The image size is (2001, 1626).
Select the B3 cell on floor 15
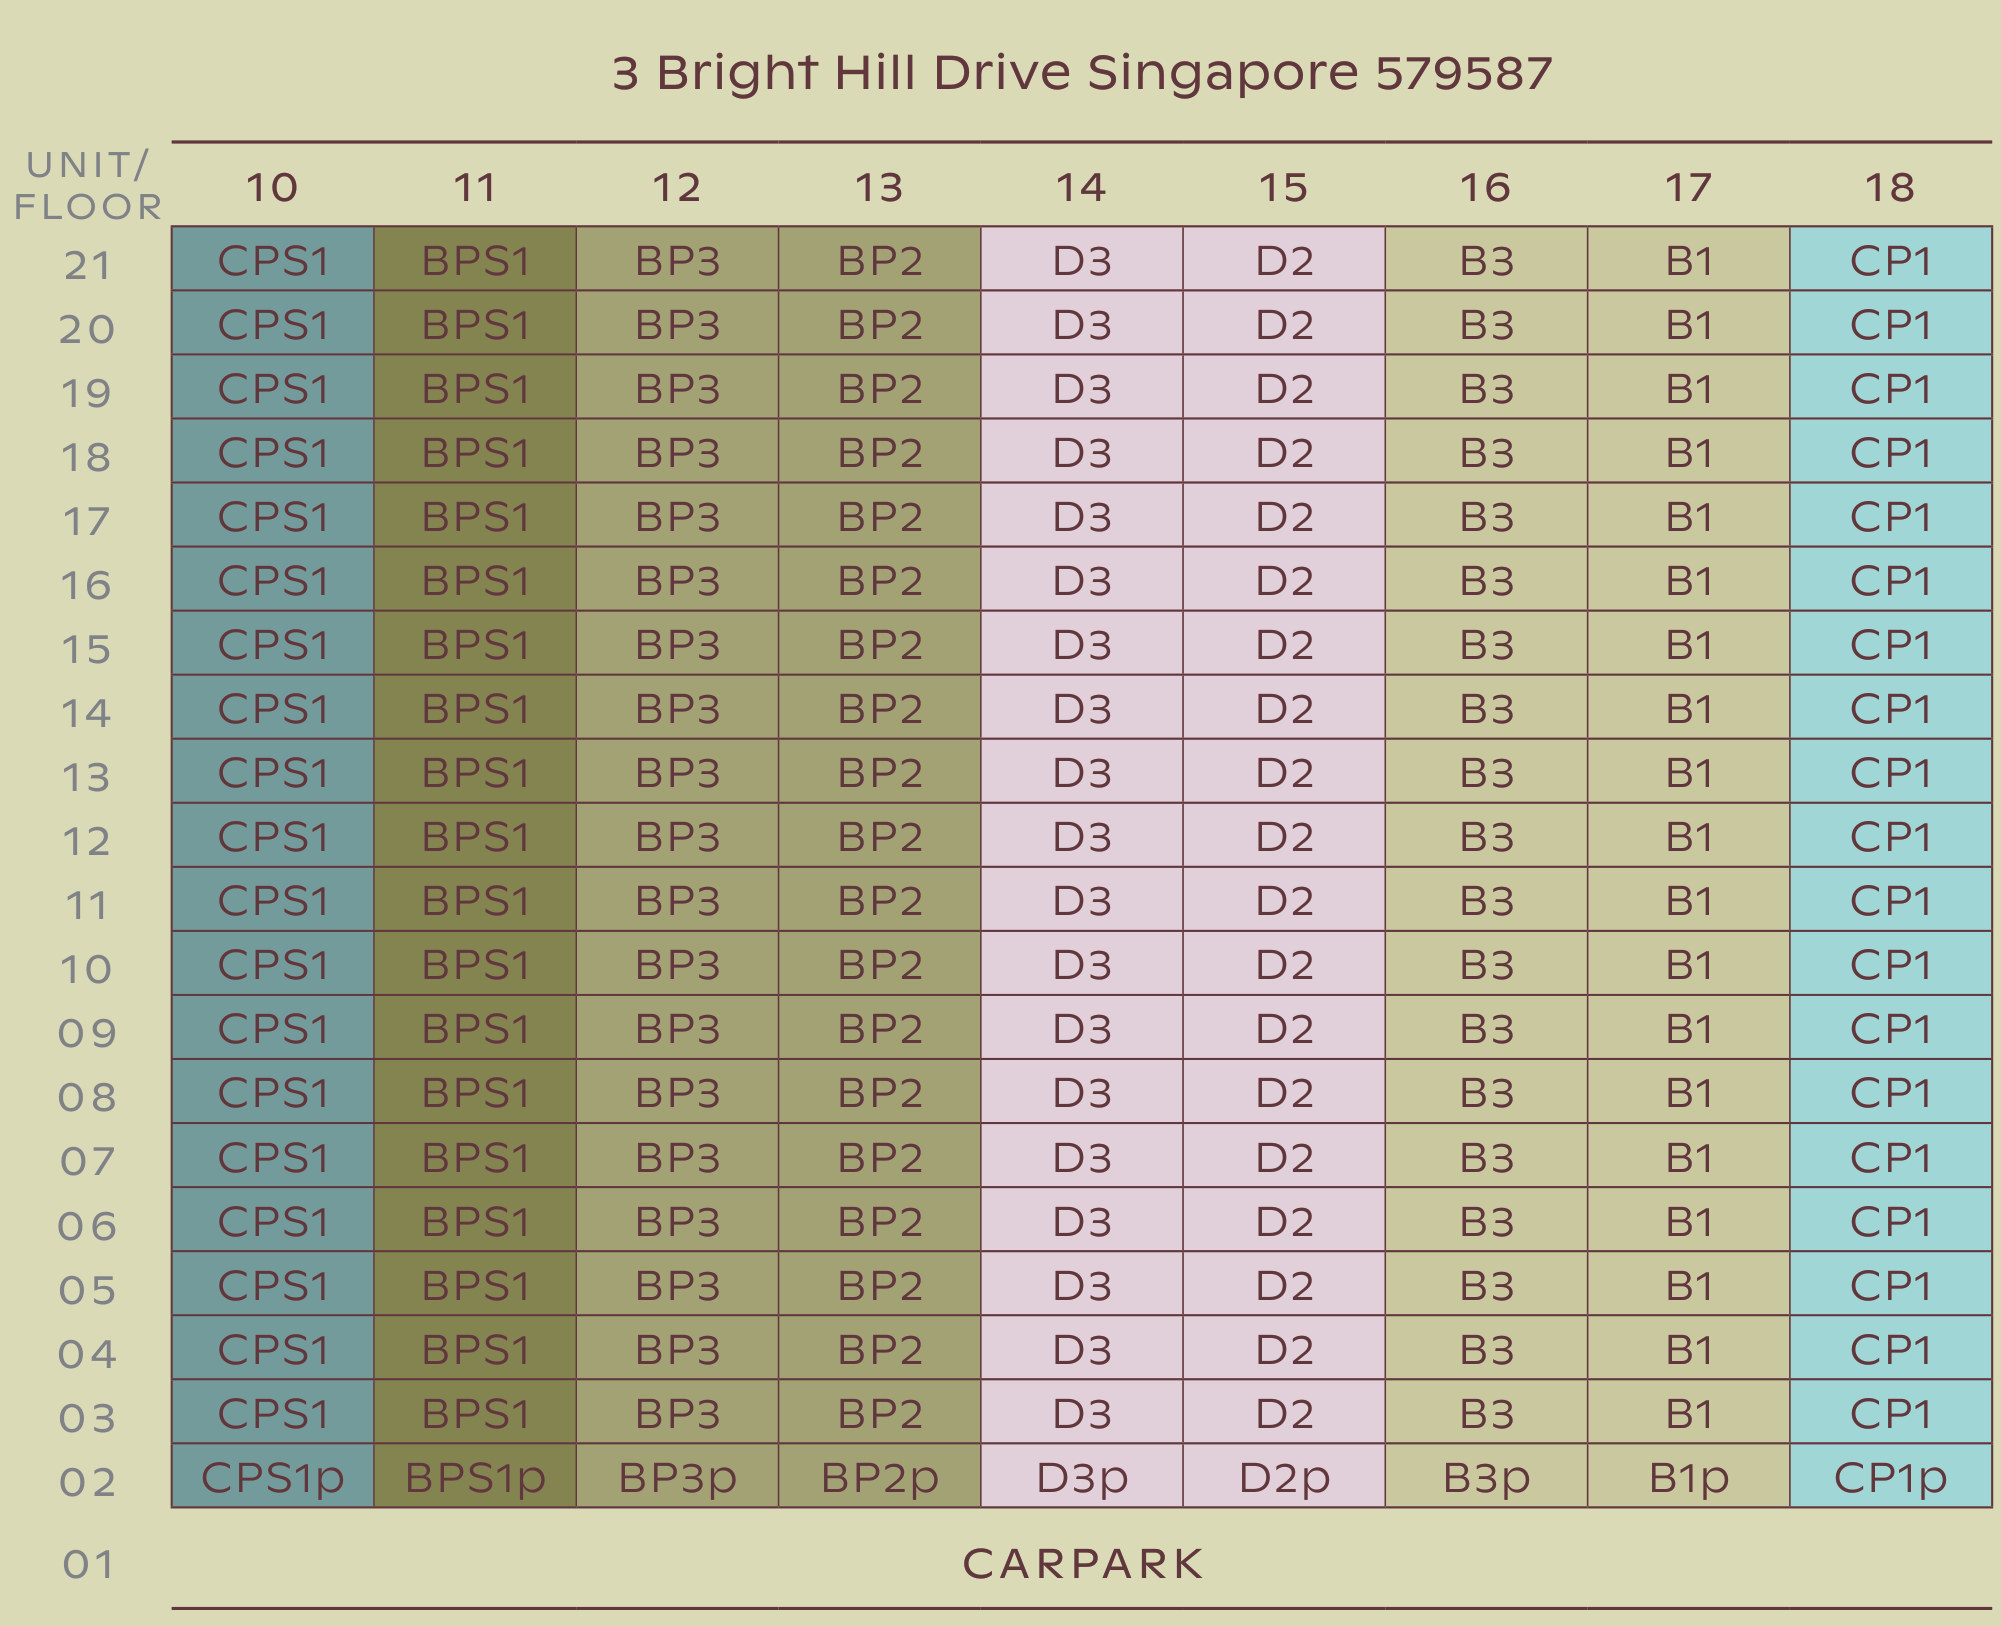click(1486, 643)
